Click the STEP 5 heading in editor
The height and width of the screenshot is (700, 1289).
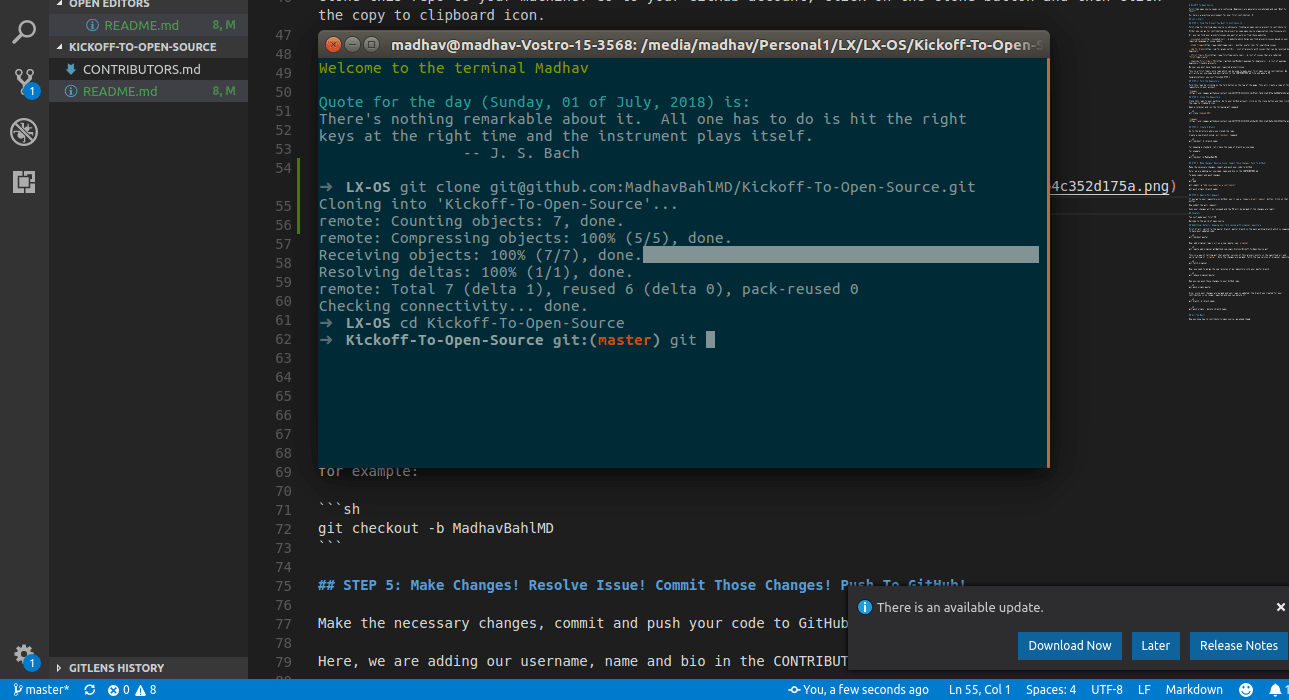[x=642, y=585]
